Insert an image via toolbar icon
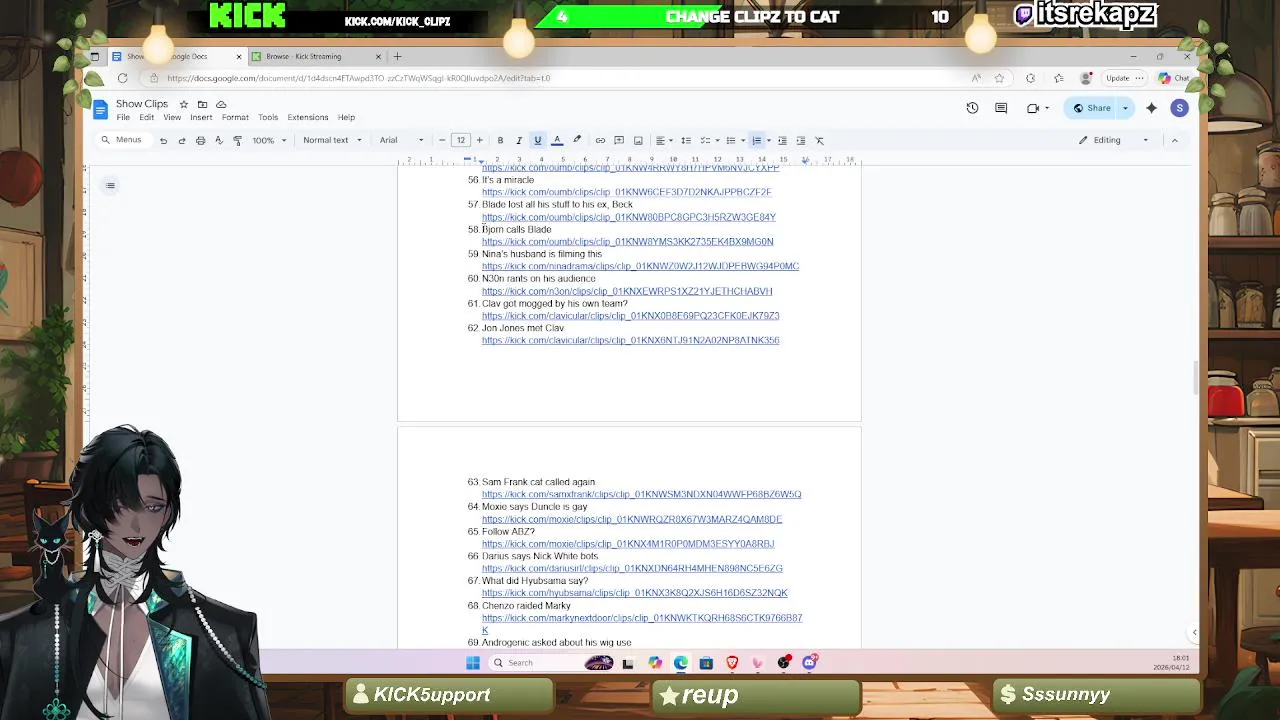This screenshot has width=1280, height=720. [638, 140]
